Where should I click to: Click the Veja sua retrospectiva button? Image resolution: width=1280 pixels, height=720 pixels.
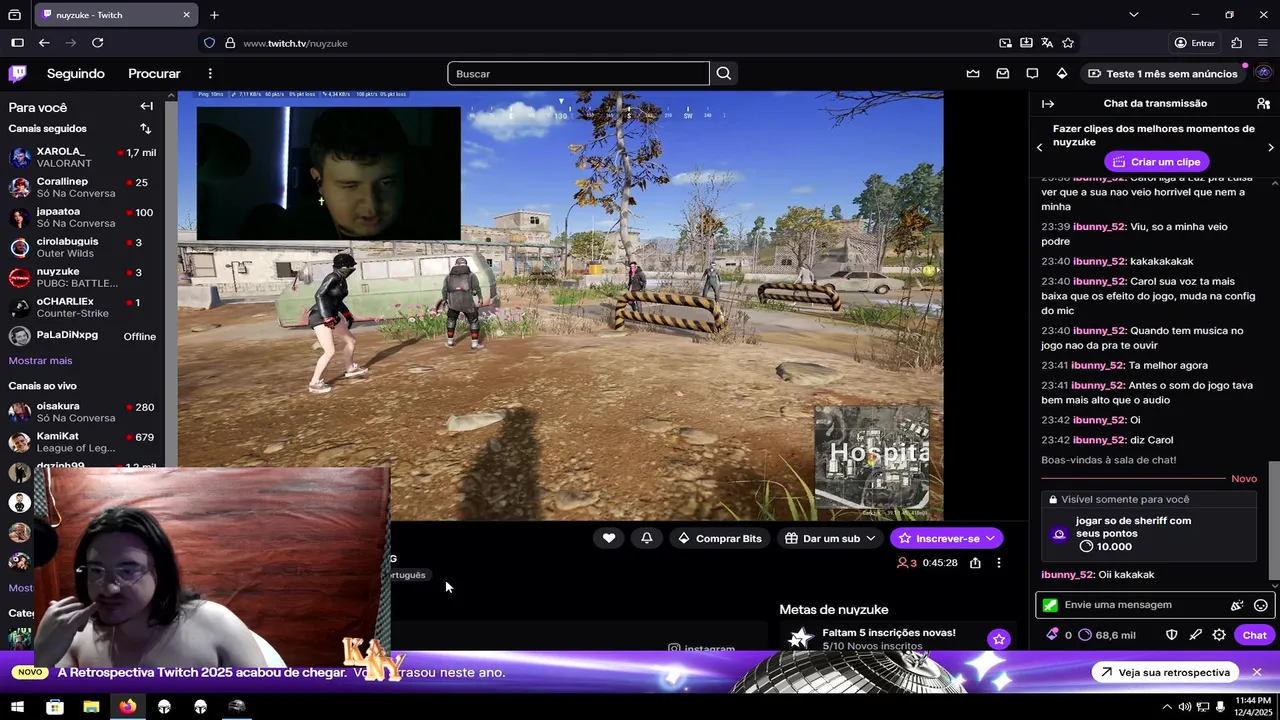(1164, 672)
